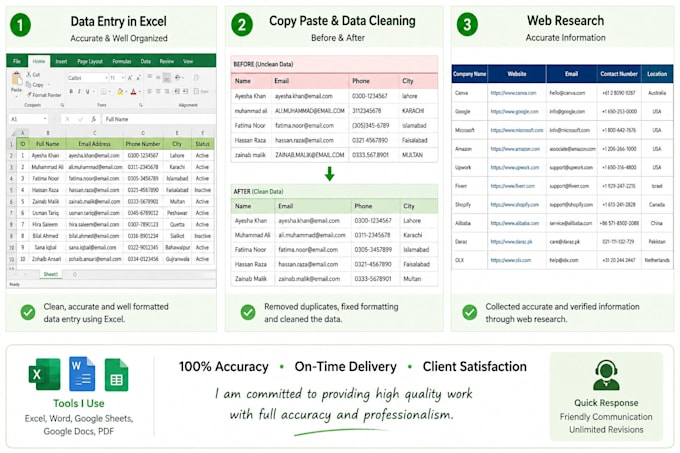
Task: Switch to the Insert tab
Action: [61, 61]
